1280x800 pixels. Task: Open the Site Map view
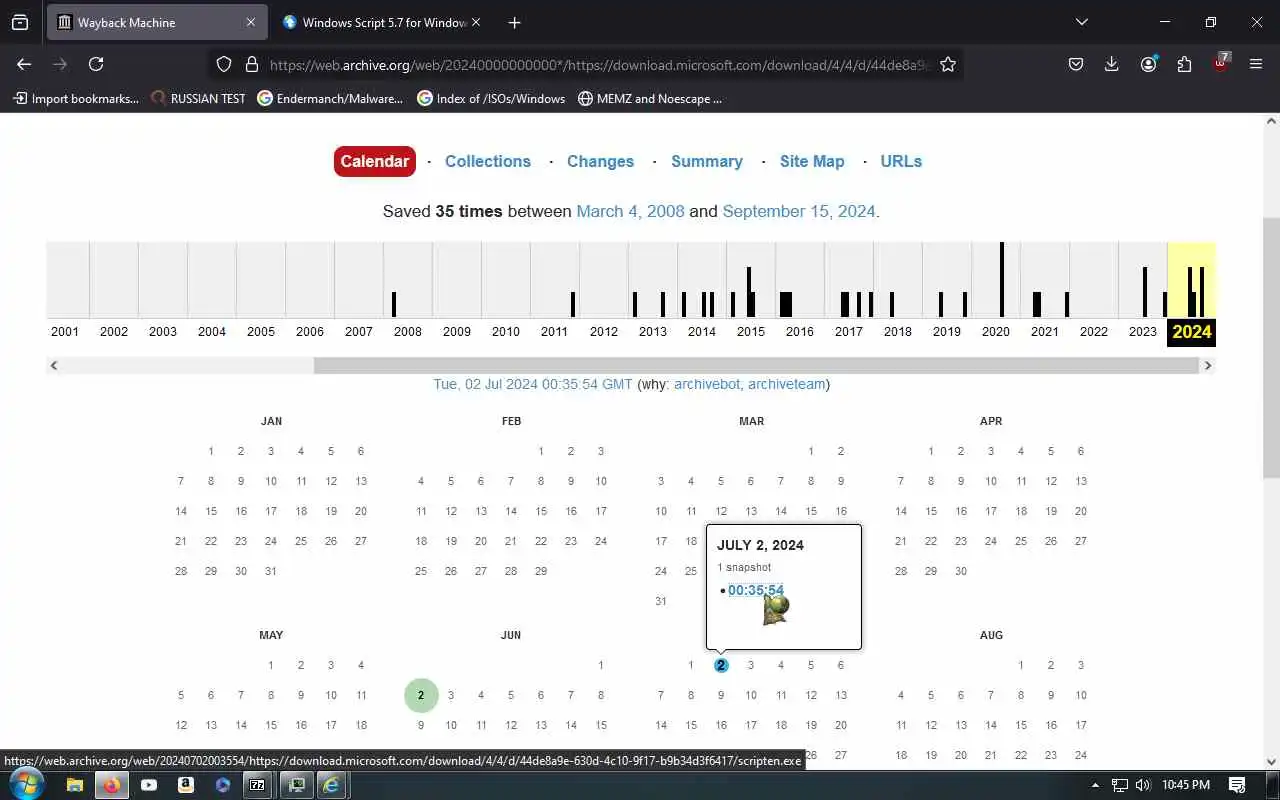812,161
